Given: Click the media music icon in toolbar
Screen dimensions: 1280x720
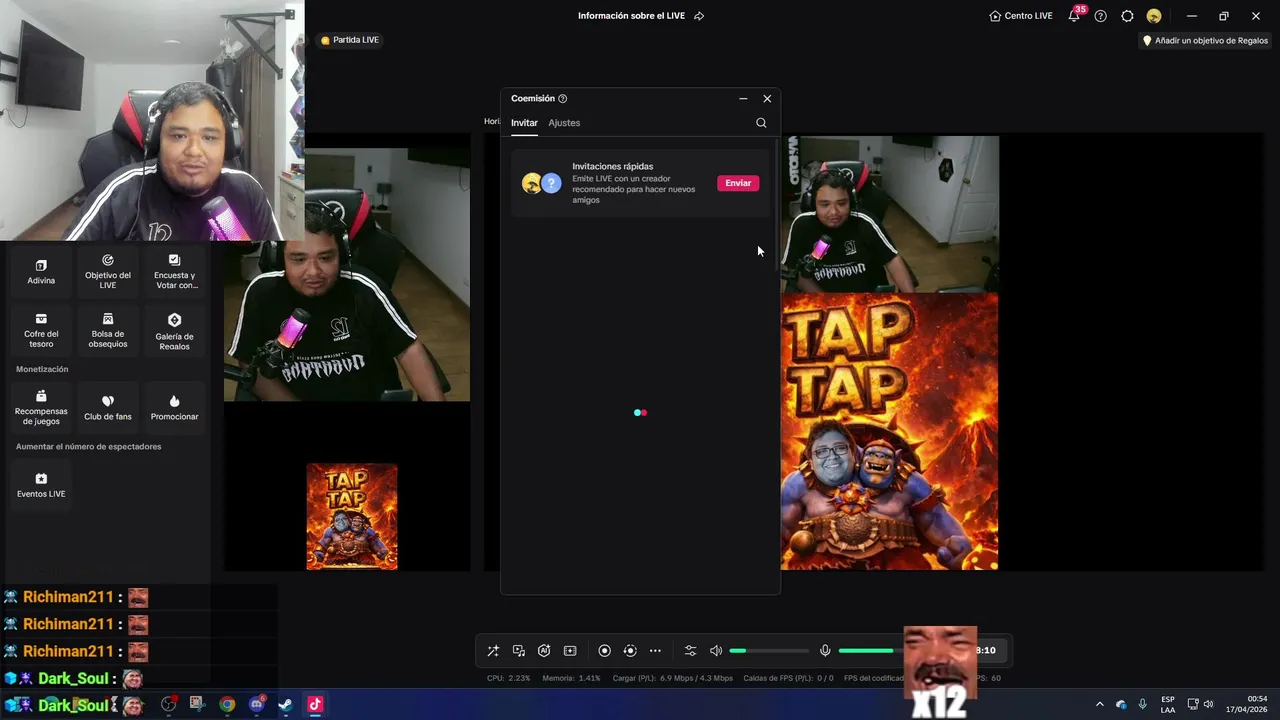Looking at the screenshot, I should coord(519,651).
